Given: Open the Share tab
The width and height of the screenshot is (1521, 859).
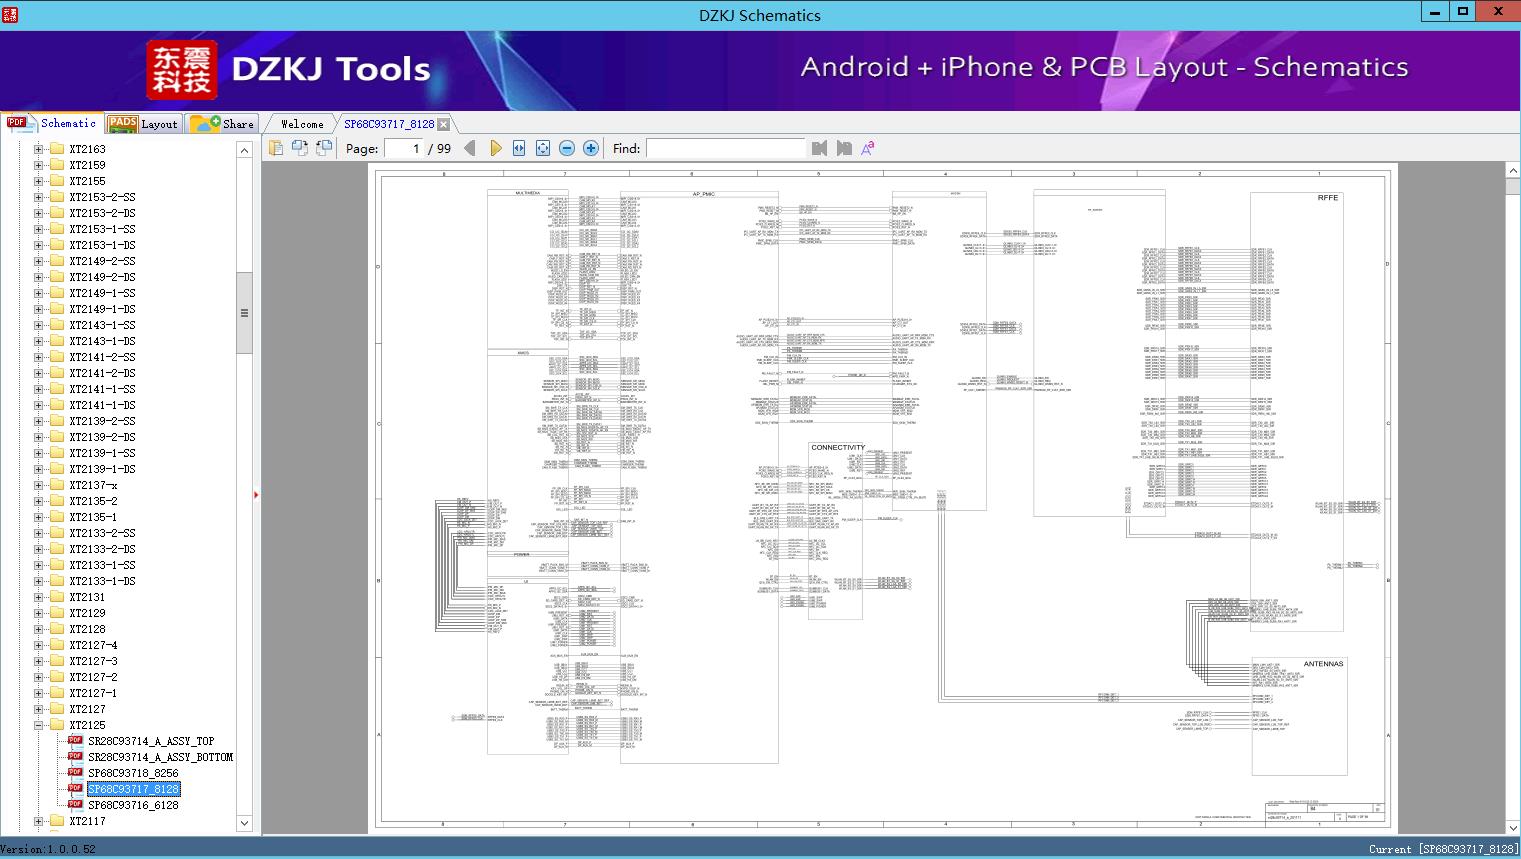Looking at the screenshot, I should [x=223, y=124].
